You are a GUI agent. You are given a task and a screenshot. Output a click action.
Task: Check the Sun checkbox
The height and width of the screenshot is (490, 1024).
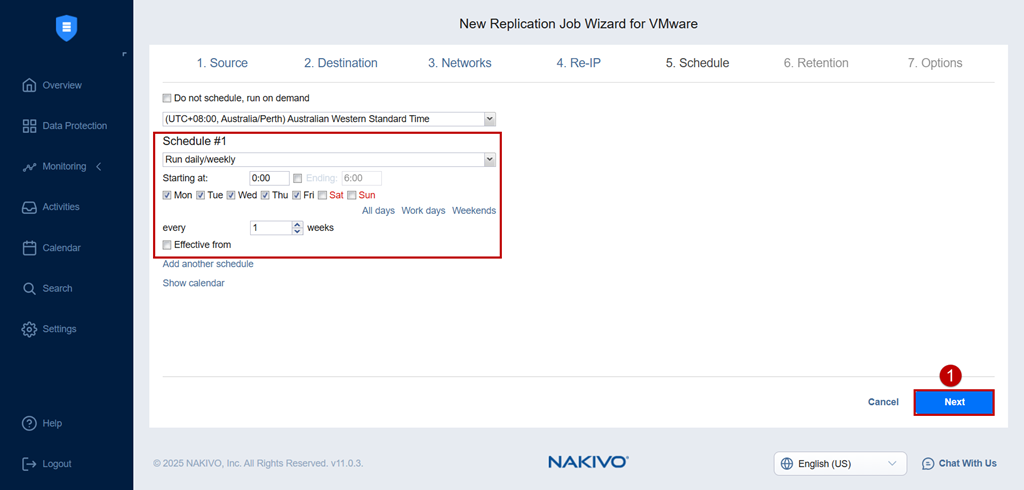click(x=351, y=195)
